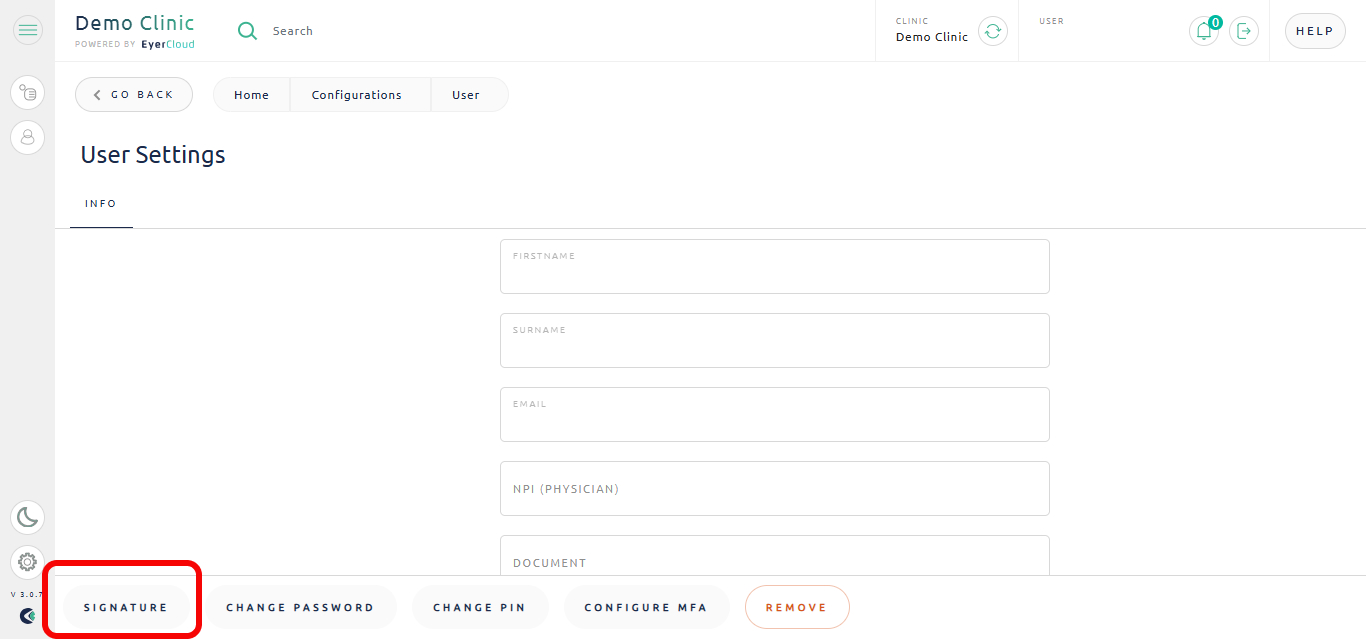Click the Go Back button
The height and width of the screenshot is (639, 1366).
[134, 94]
